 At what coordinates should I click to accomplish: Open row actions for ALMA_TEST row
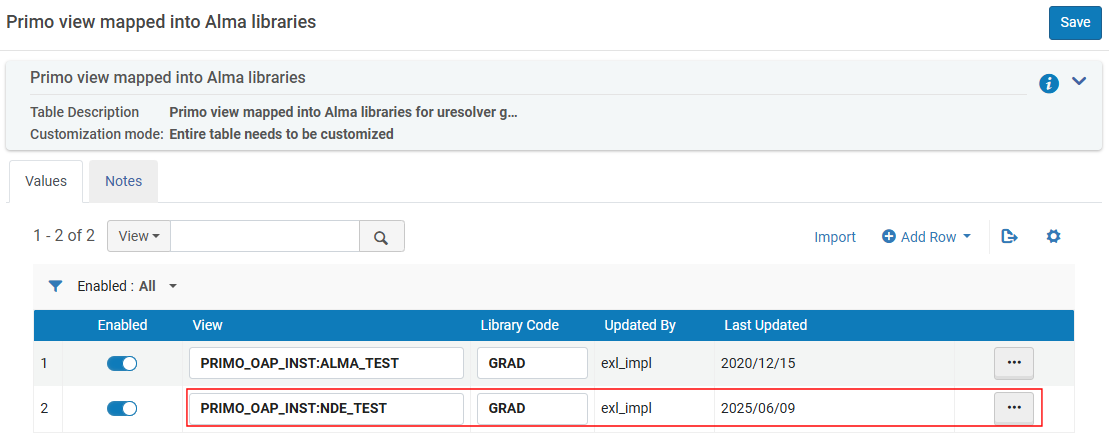(x=1013, y=363)
